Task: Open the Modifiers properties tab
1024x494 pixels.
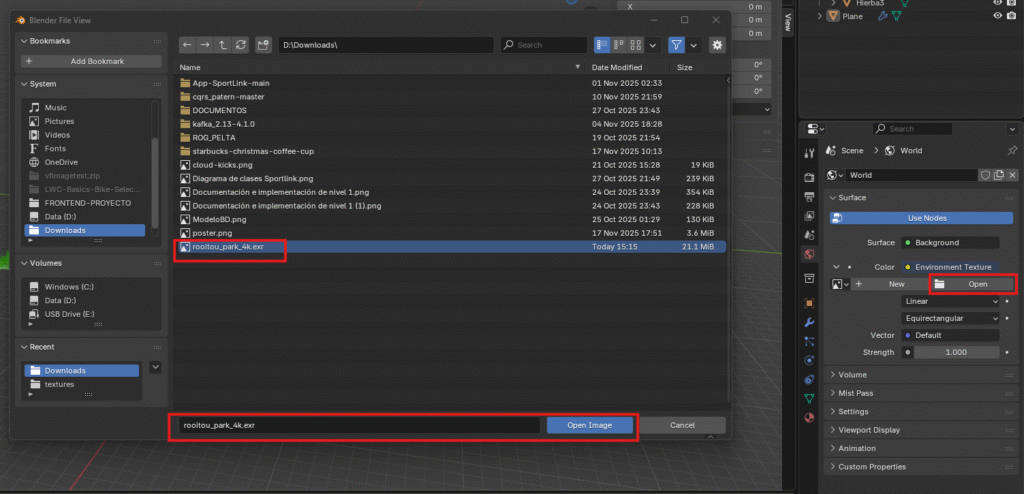Action: point(810,322)
